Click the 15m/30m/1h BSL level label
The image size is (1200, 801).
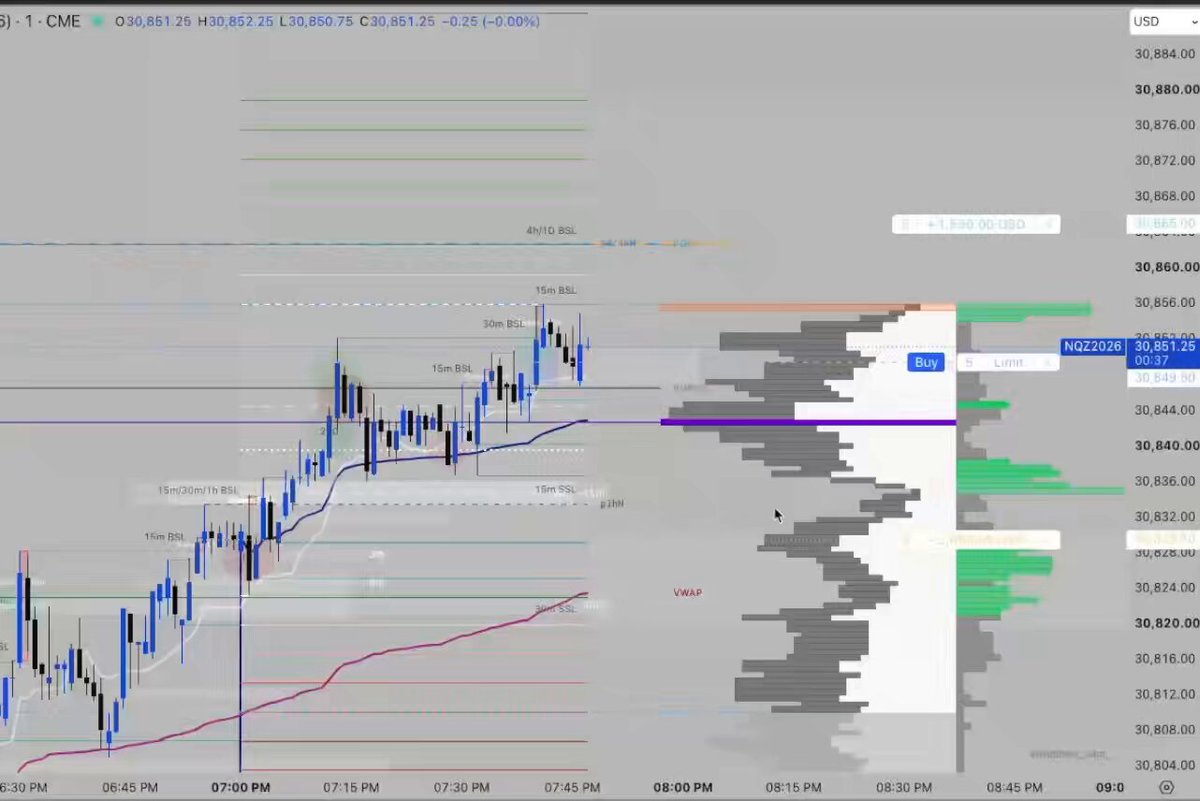click(x=198, y=491)
